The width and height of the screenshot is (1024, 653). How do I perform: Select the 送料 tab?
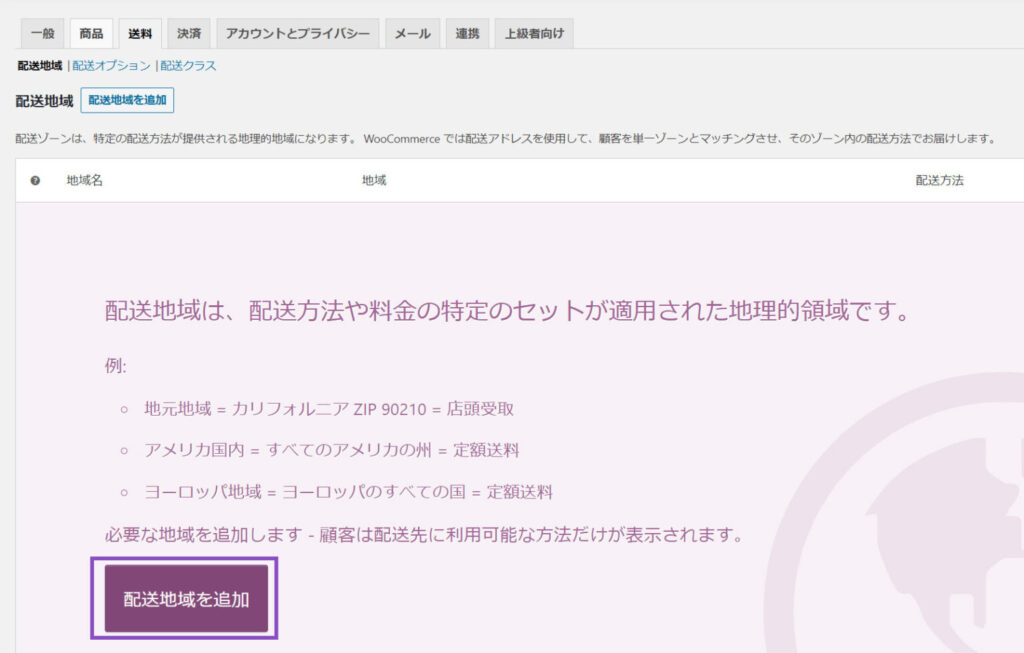(140, 33)
